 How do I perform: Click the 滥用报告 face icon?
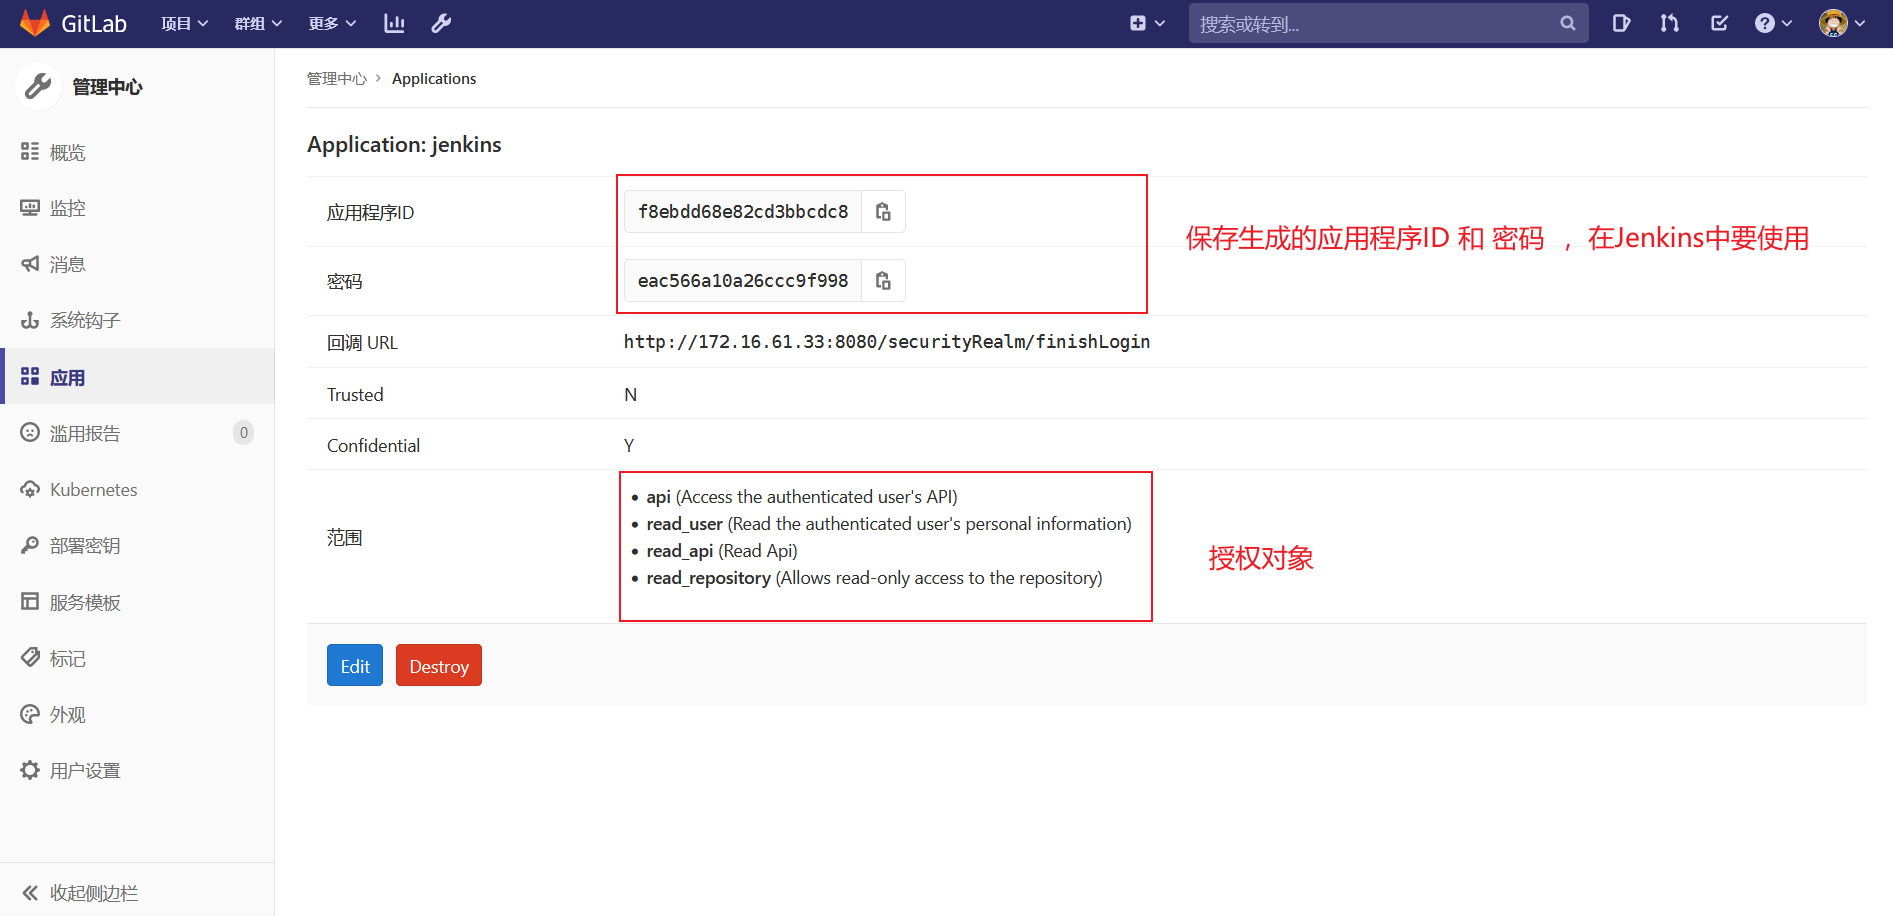30,432
